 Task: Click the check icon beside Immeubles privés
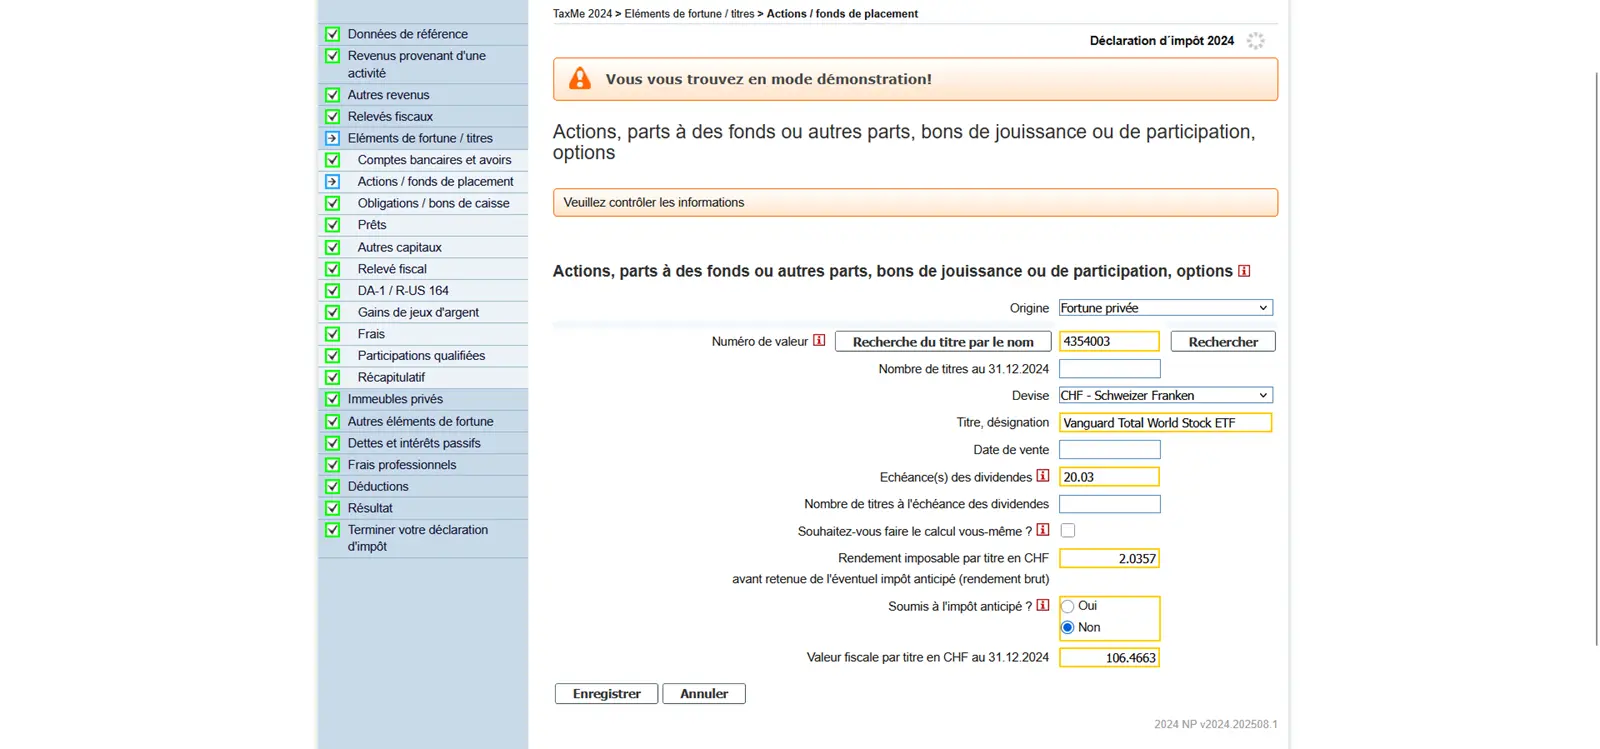point(333,399)
